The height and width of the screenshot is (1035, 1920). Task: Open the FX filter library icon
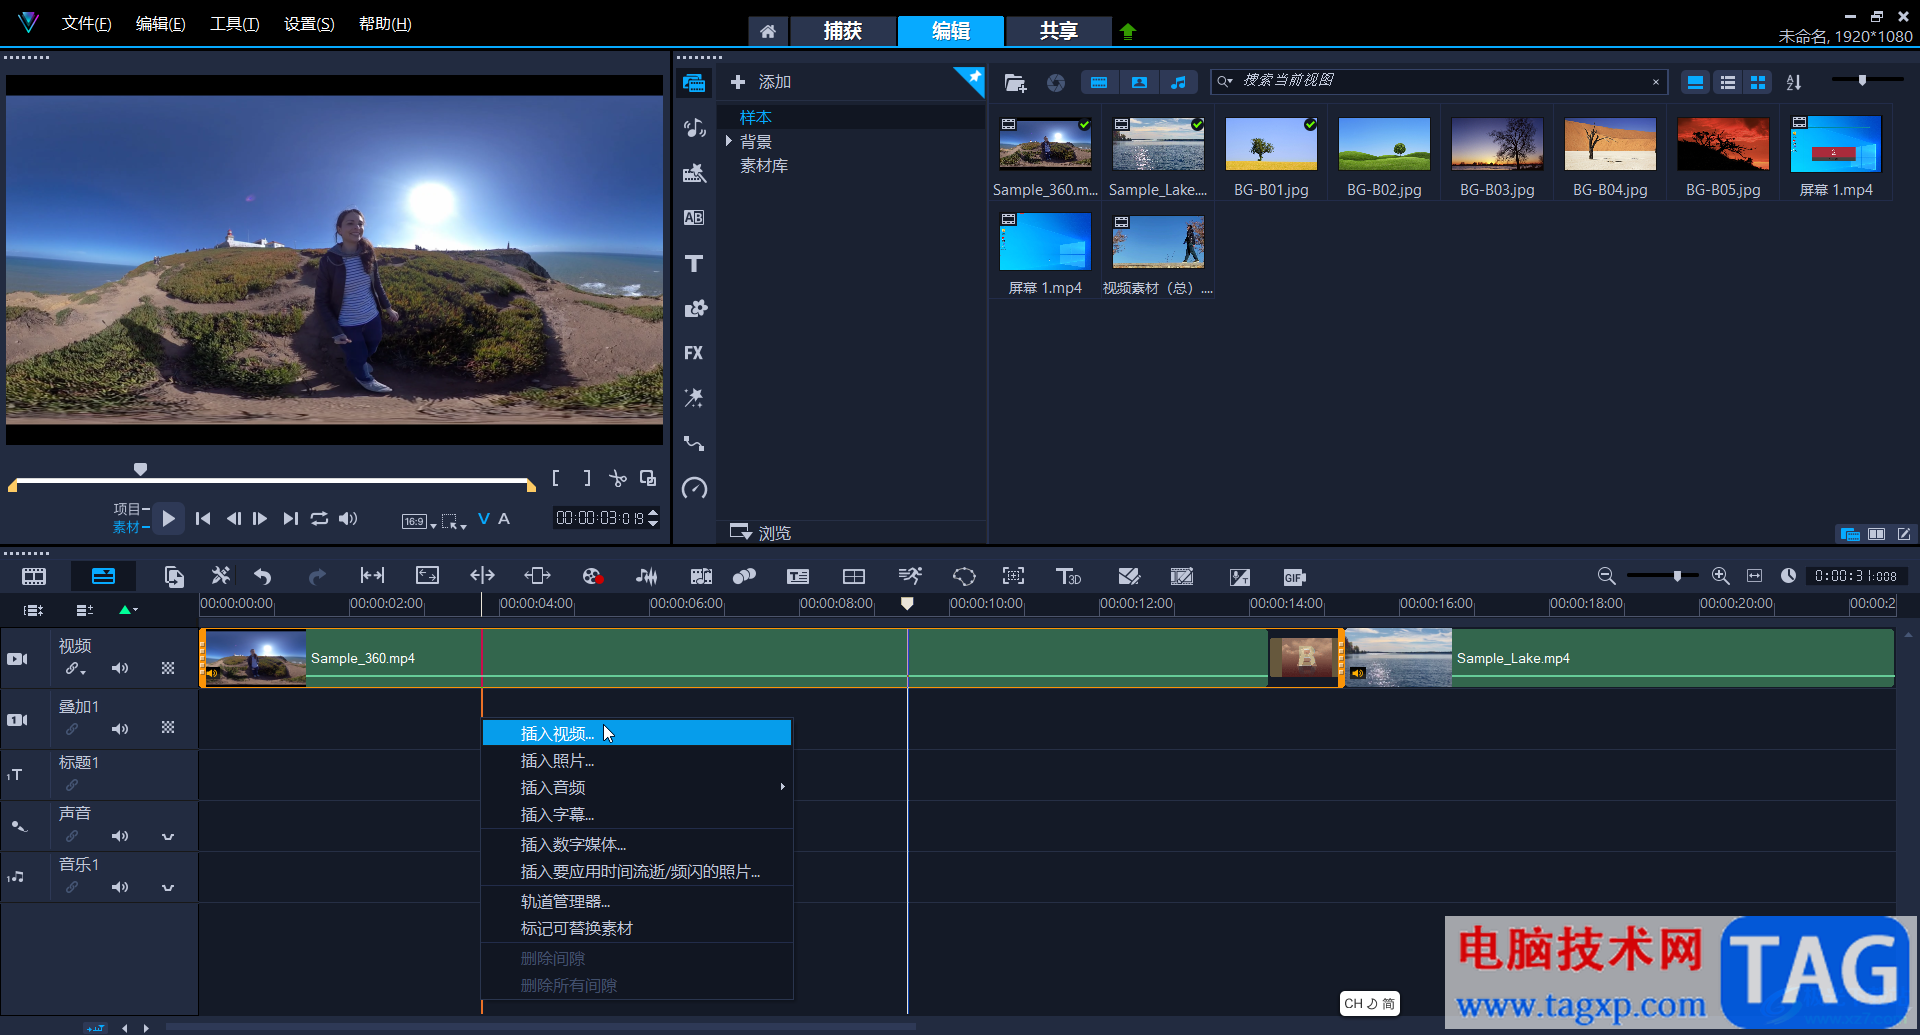pyautogui.click(x=694, y=353)
